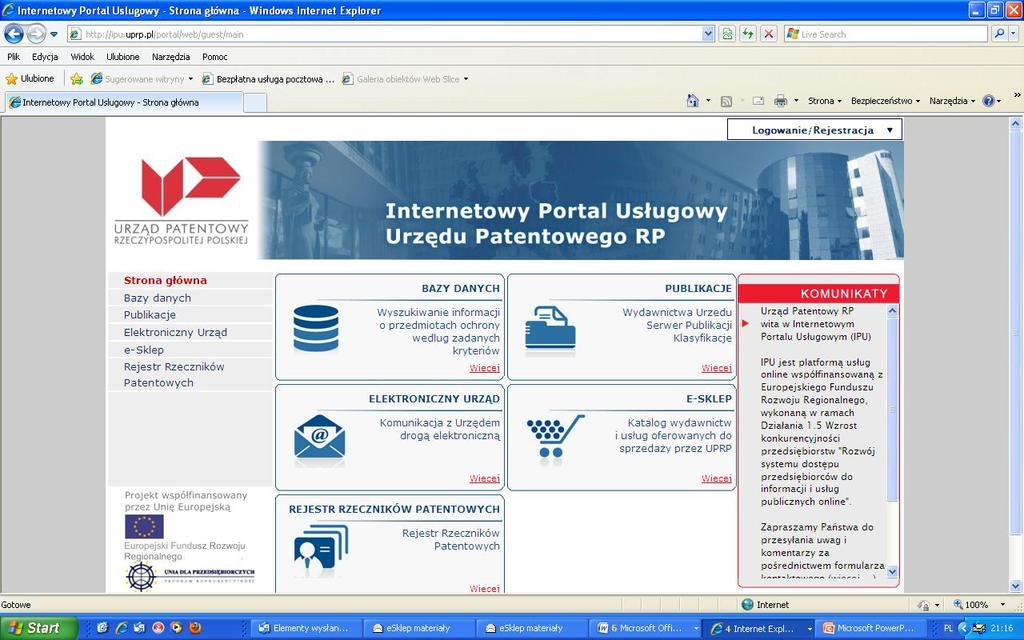Click the Elektroniczny Urząd envelope icon
The width and height of the screenshot is (1024, 640).
319,436
